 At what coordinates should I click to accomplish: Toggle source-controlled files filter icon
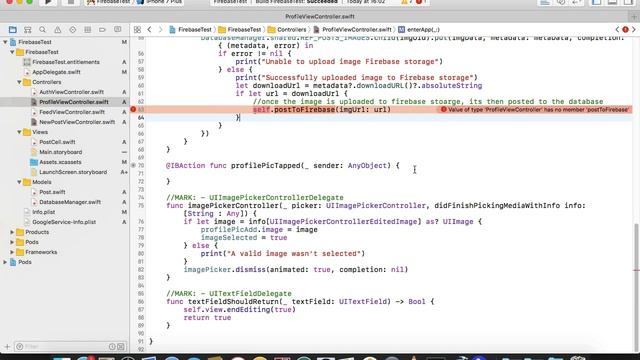(121, 347)
